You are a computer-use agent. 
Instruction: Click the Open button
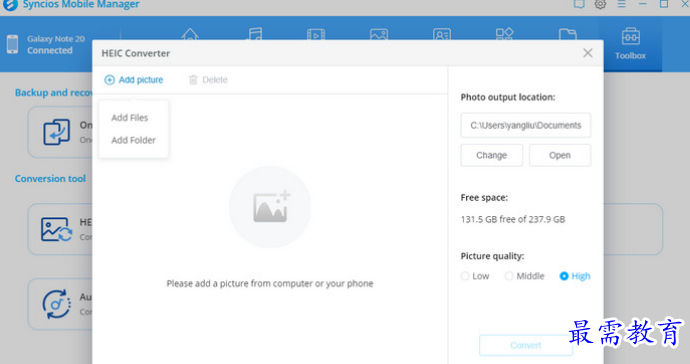(x=560, y=155)
